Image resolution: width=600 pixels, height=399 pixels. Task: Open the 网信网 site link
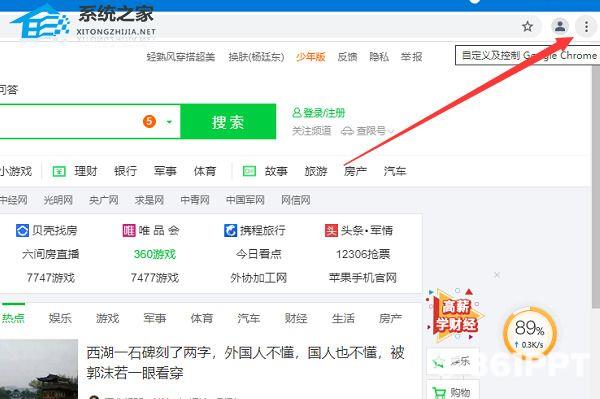pos(295,200)
